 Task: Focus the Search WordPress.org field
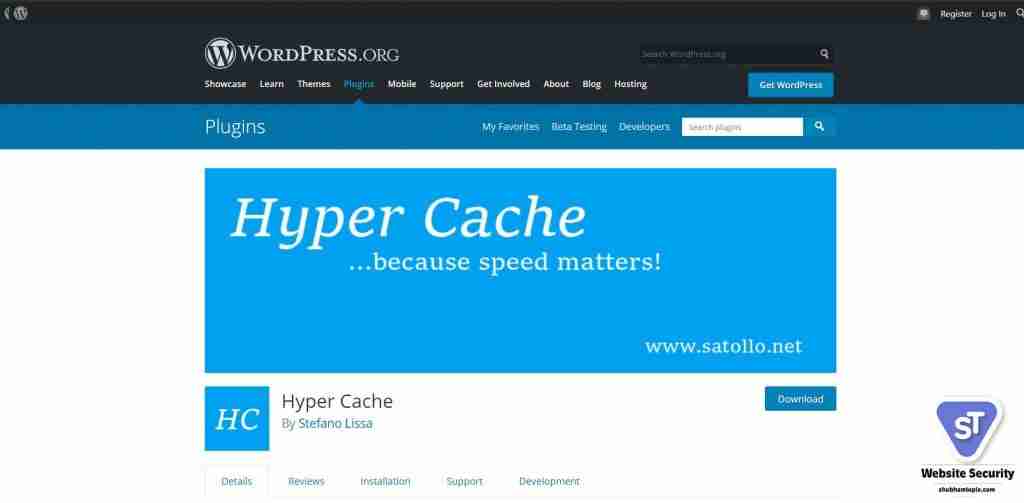(728, 54)
